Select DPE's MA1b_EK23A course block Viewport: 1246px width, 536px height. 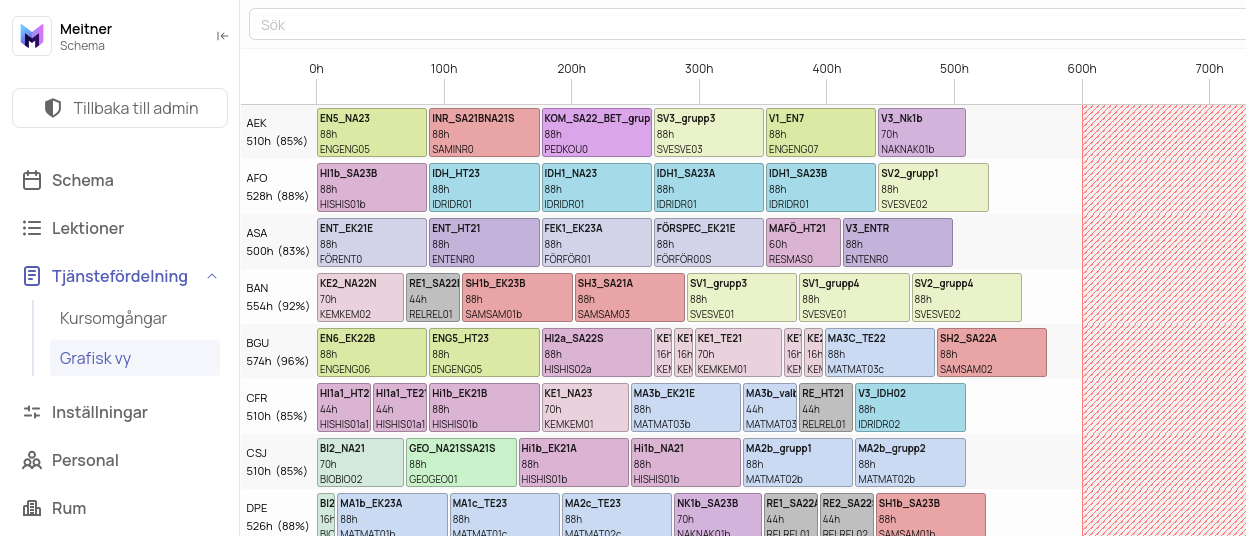392,515
